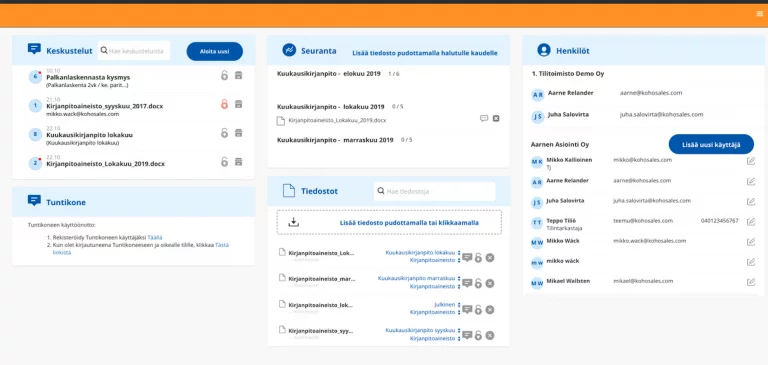Click the Tuntikone panel chat icon
Viewport: 768px width, 365px height.
click(34, 201)
